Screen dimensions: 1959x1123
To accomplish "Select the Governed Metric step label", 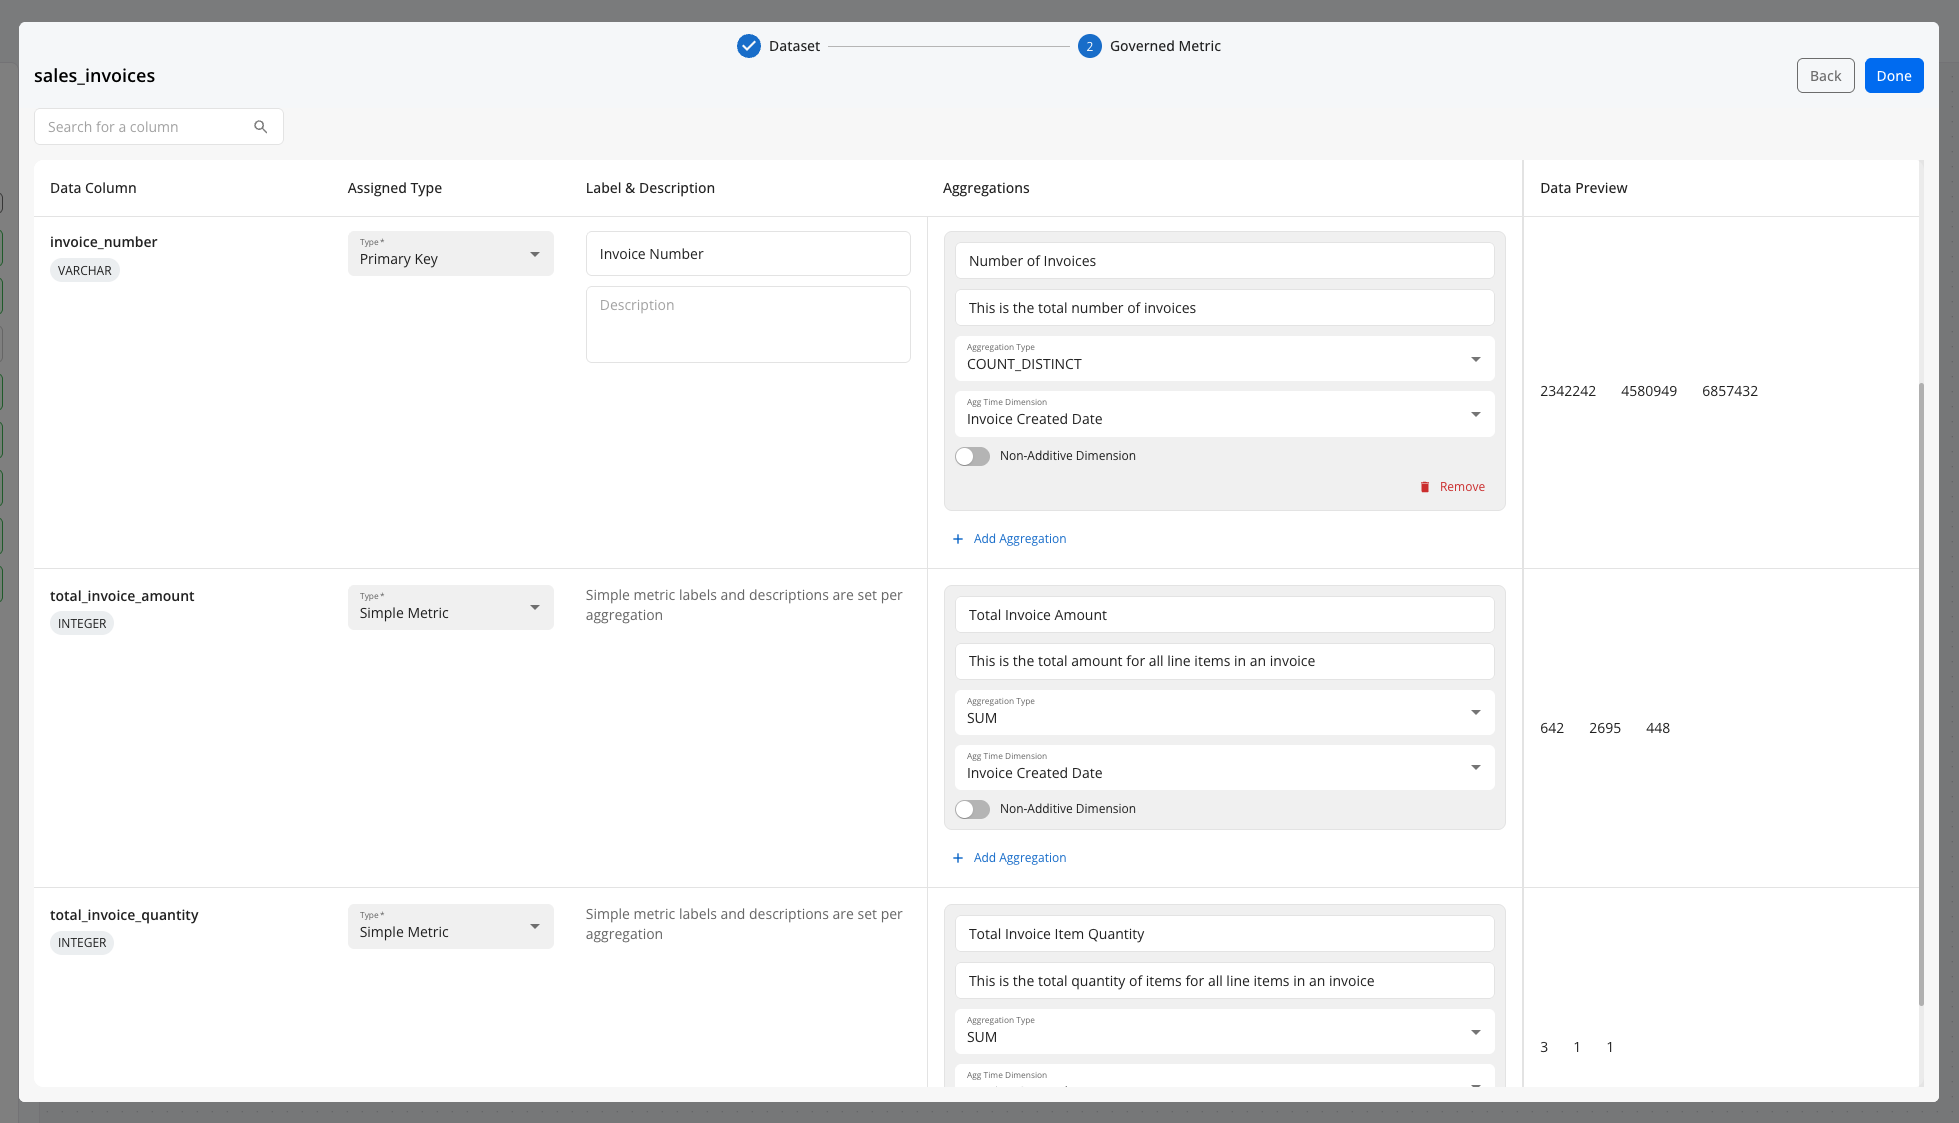I will coord(1165,46).
